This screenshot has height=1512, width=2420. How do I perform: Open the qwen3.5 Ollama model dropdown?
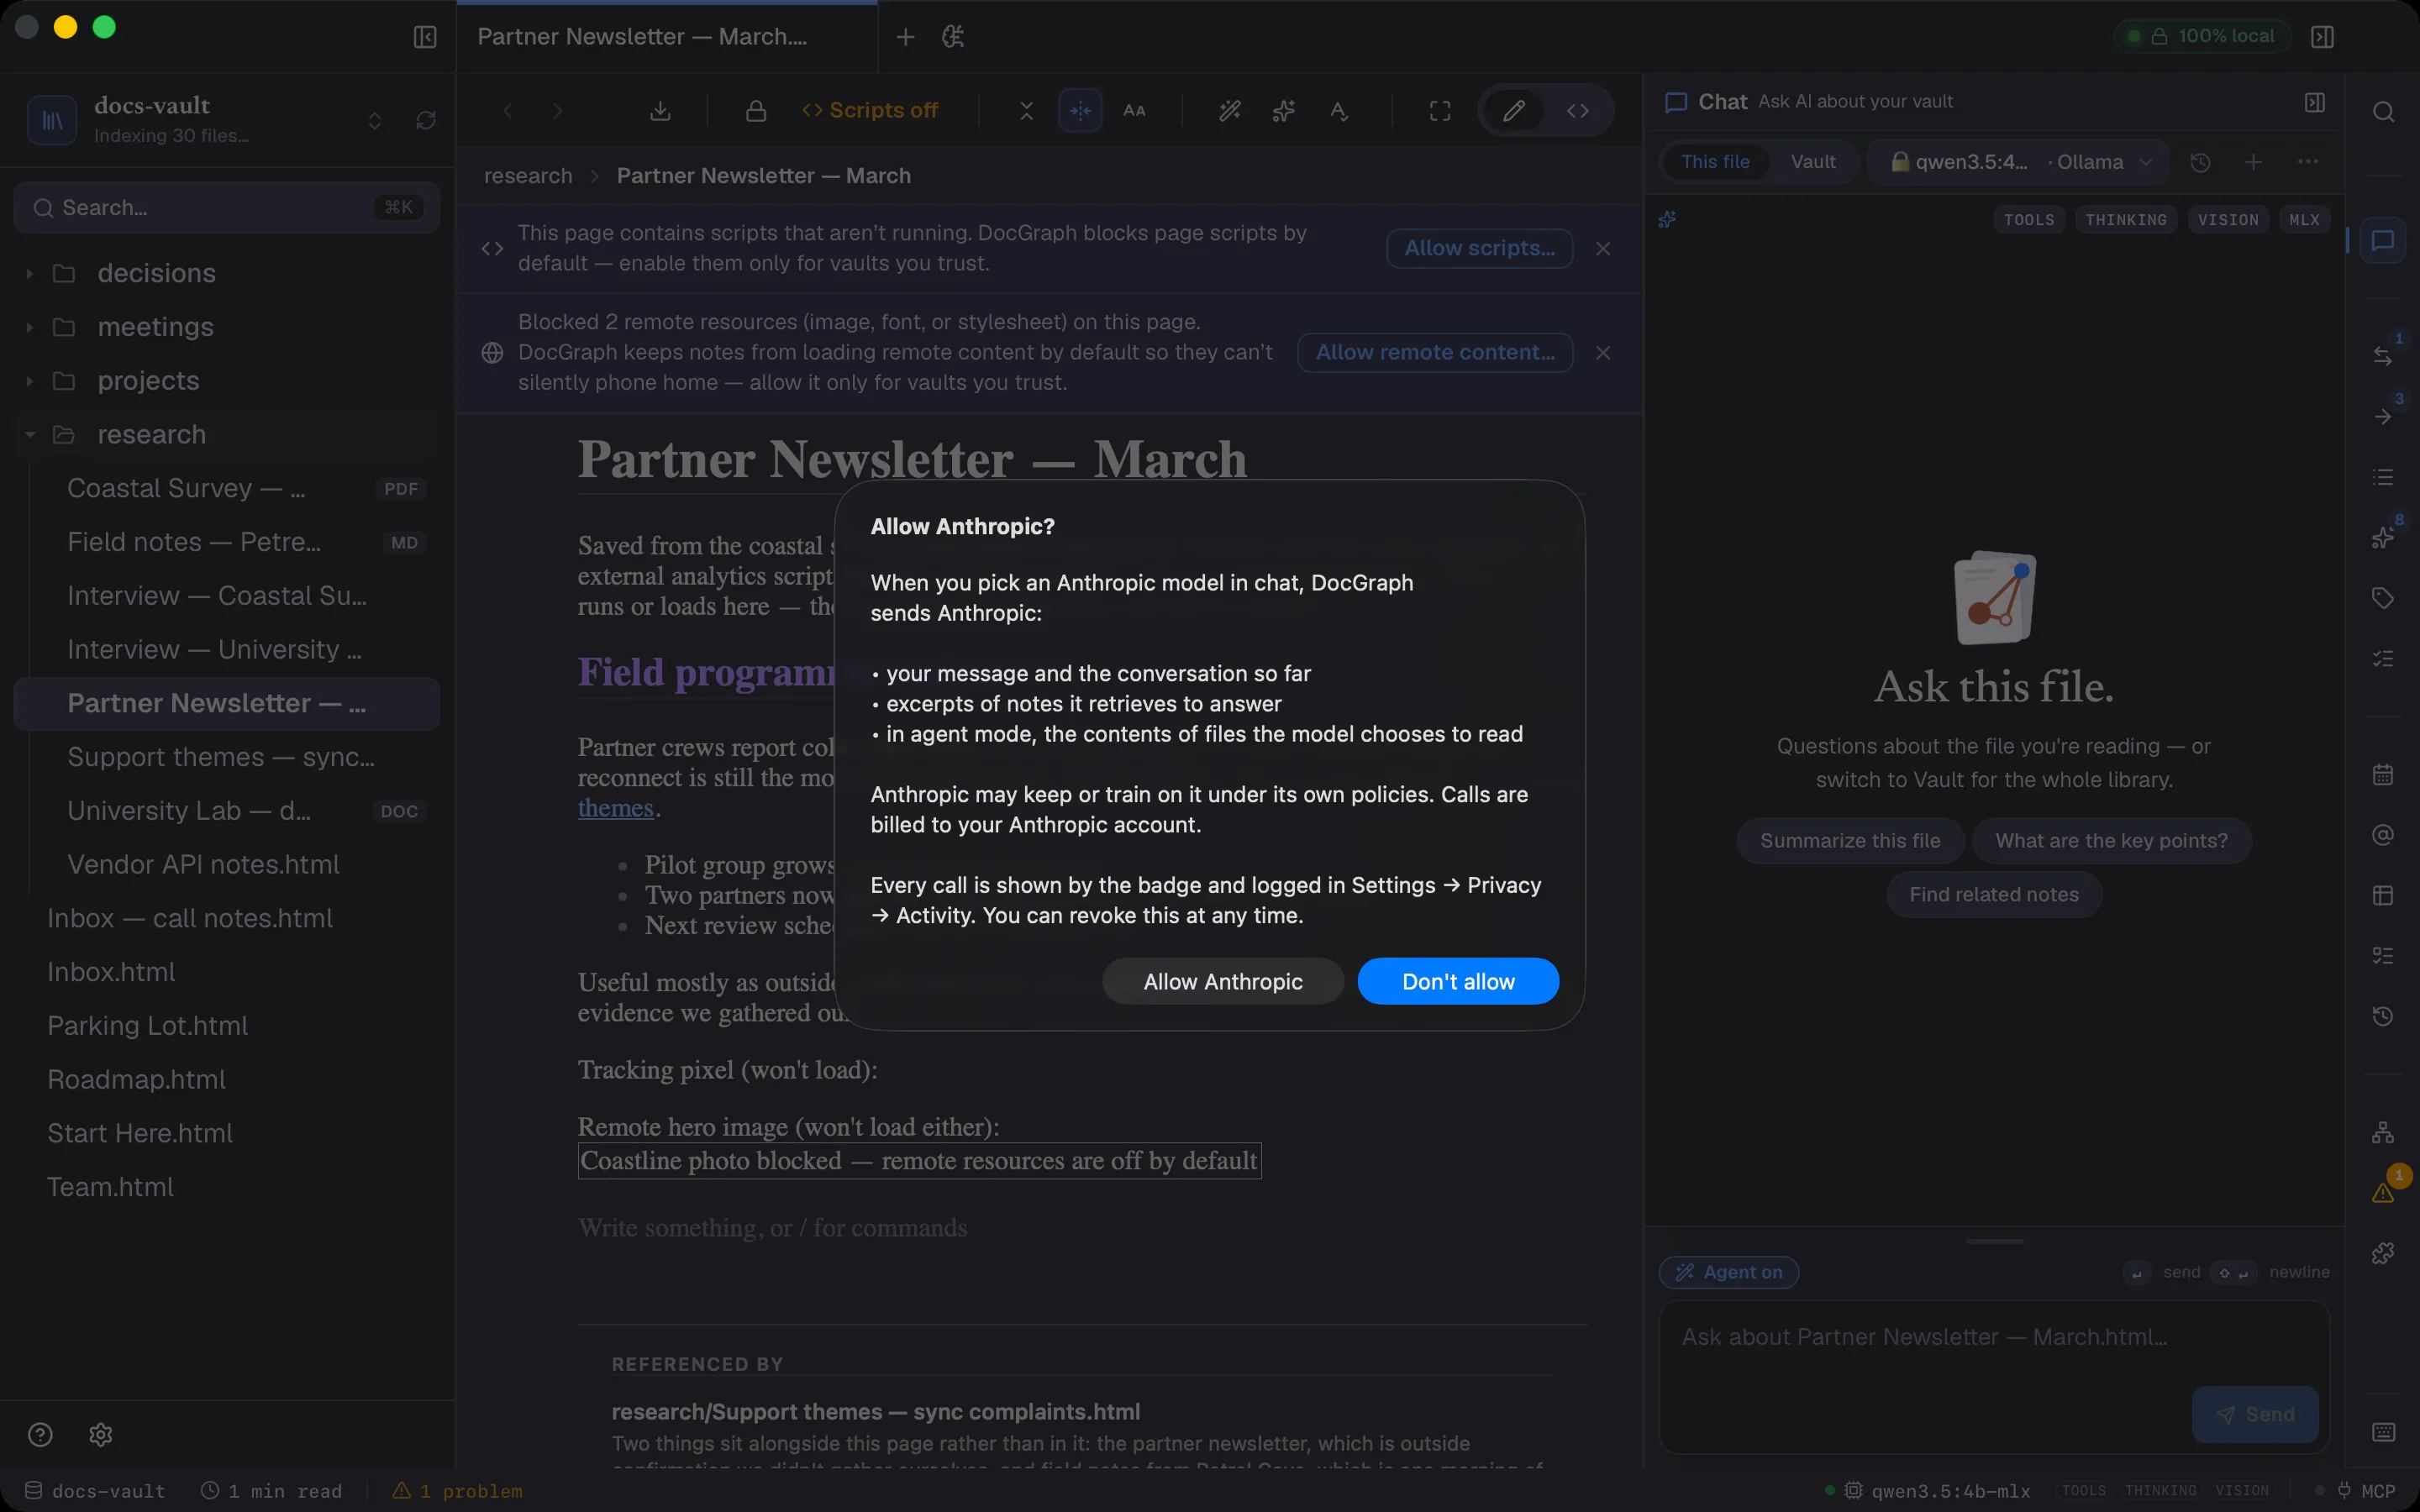coord(2019,162)
